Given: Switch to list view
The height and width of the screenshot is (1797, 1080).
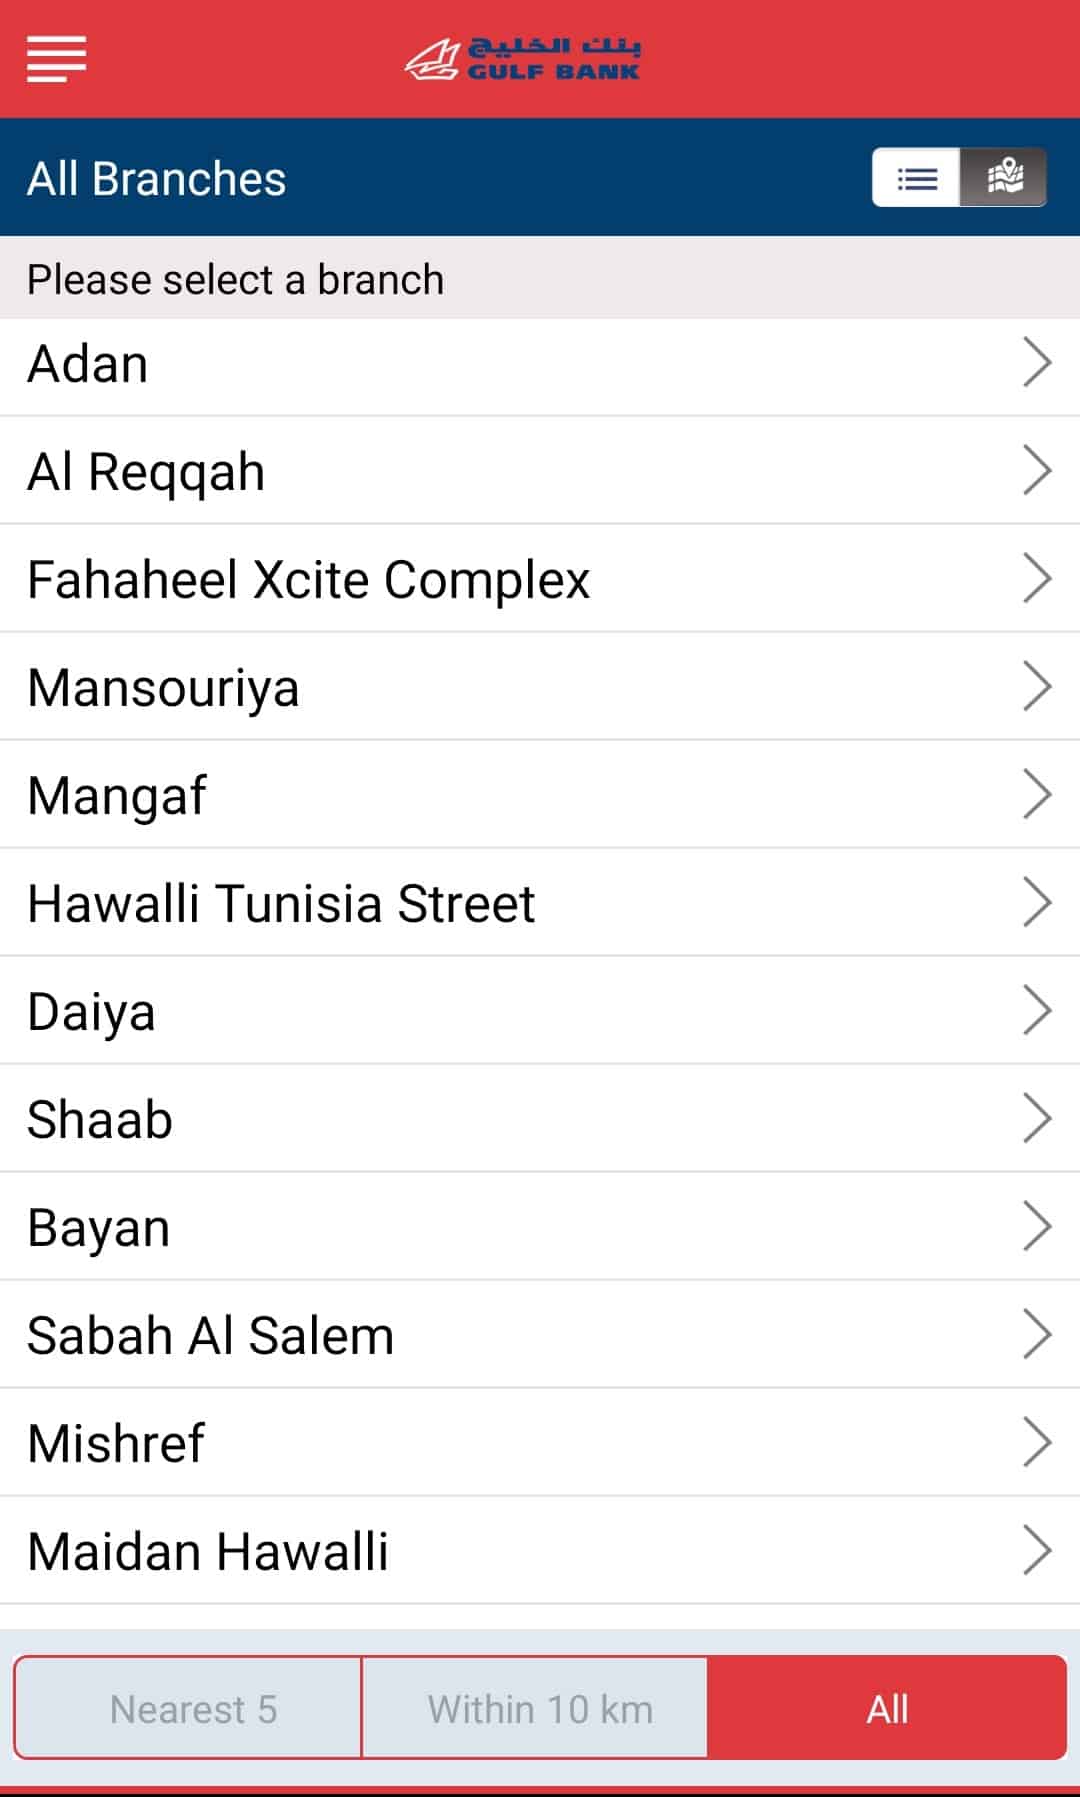Looking at the screenshot, I should pyautogui.click(x=916, y=178).
